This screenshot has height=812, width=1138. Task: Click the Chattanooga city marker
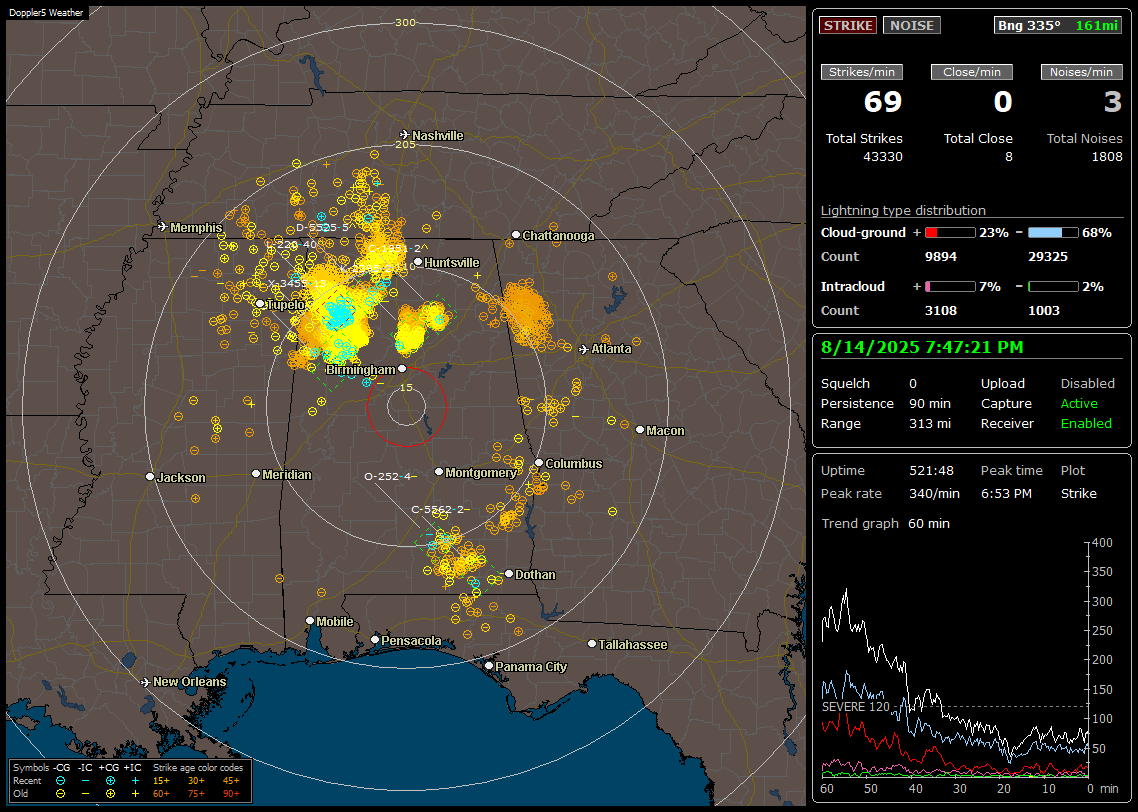point(516,235)
